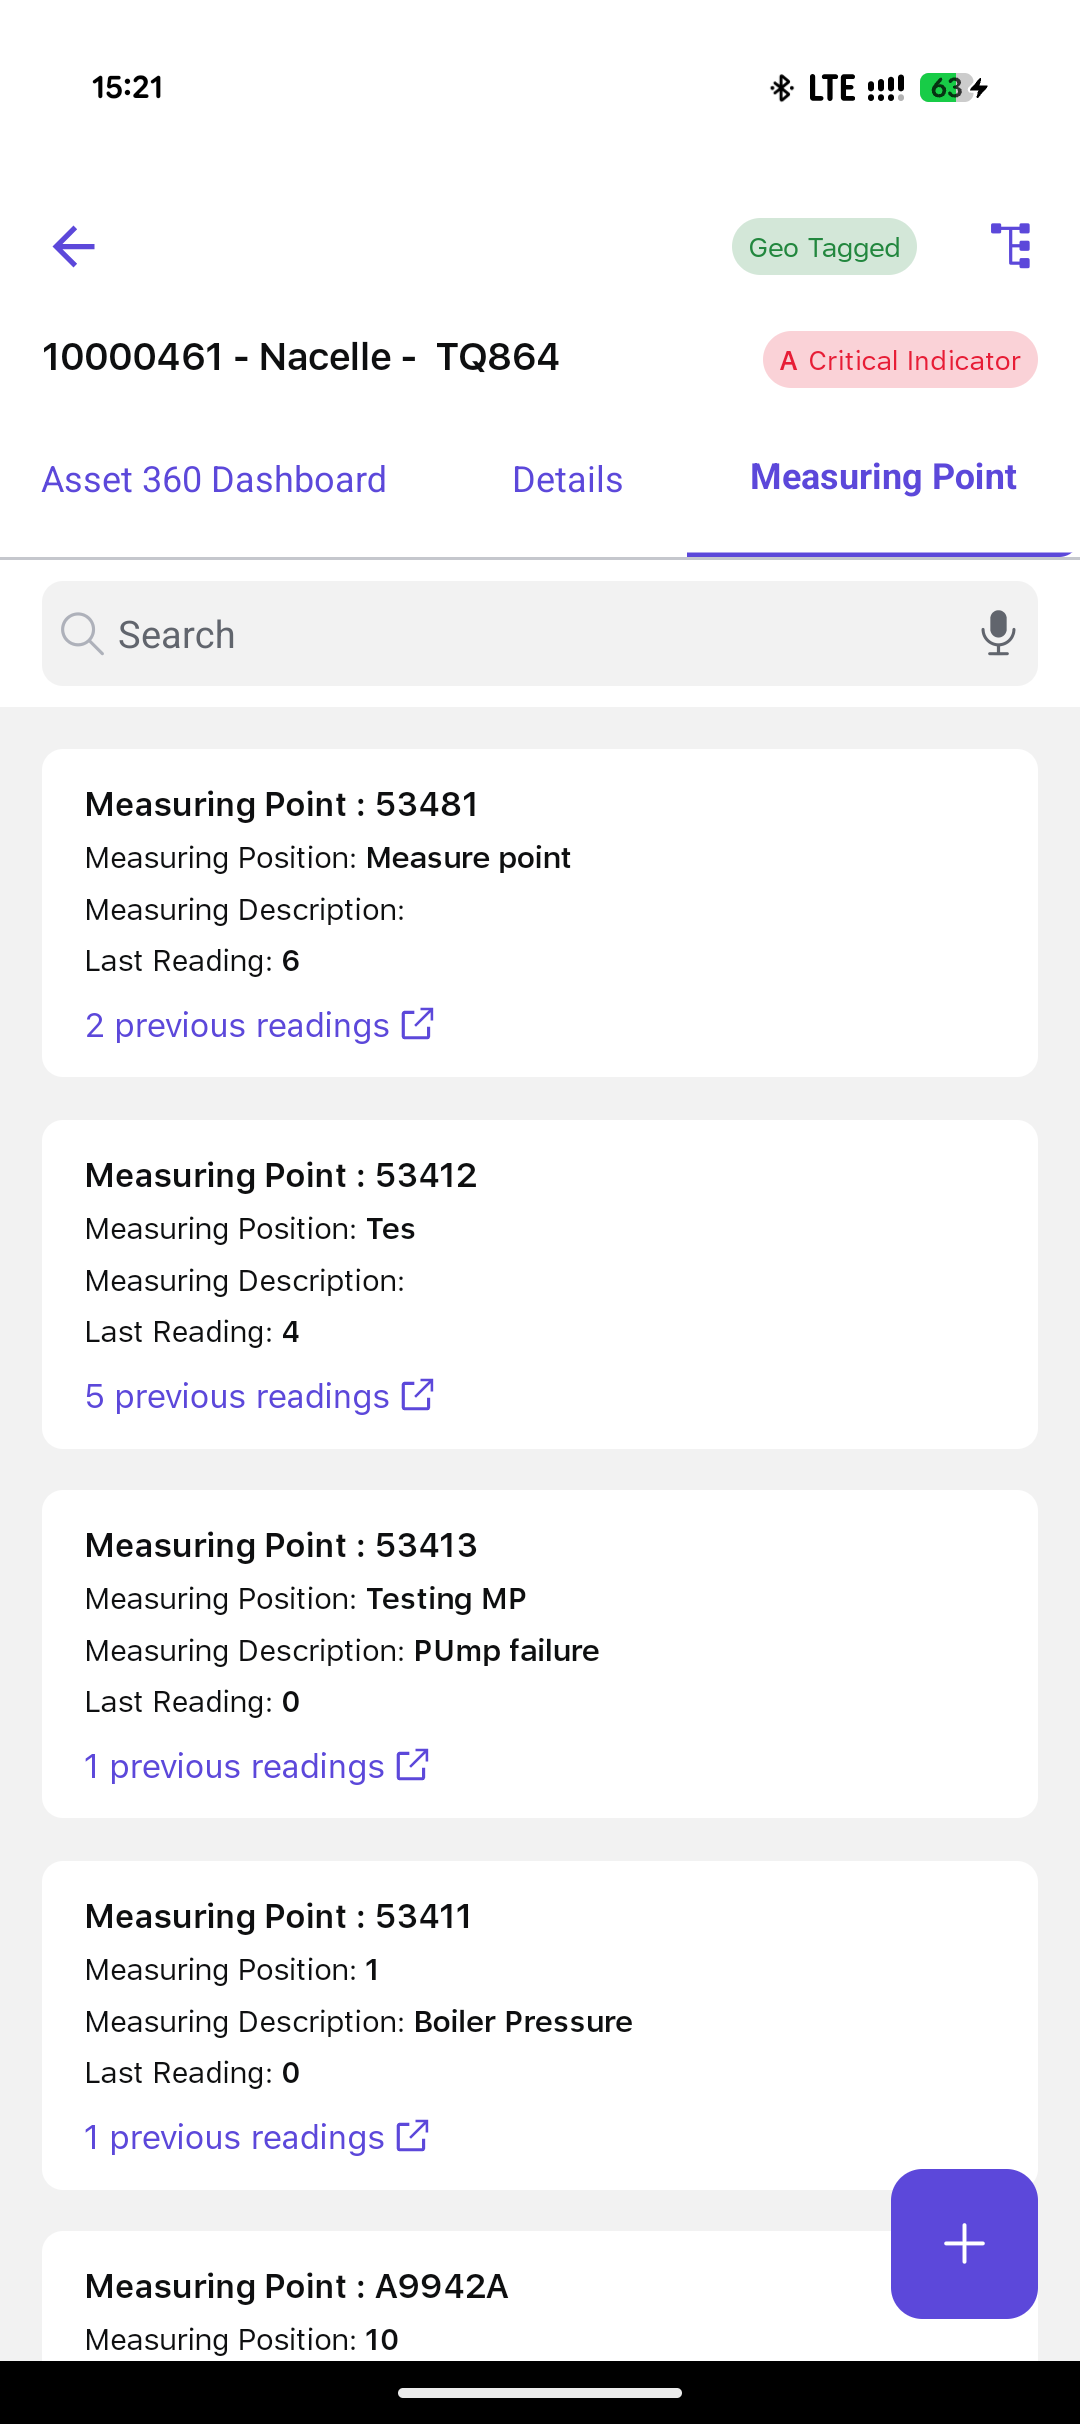Open external link icon for point 53413
Screen dimensions: 1080x2424
click(412, 1765)
